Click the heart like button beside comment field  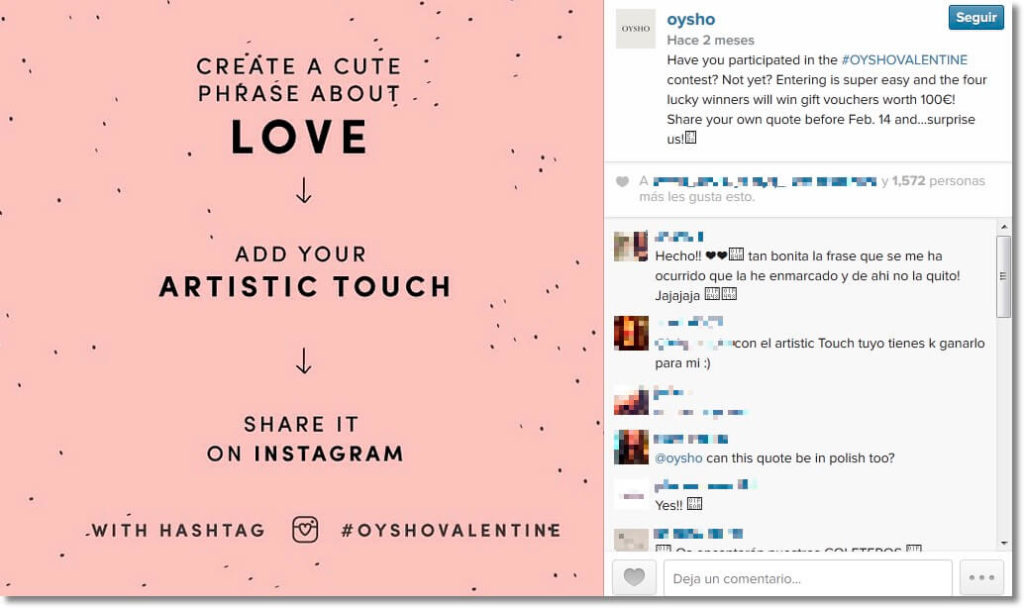click(634, 577)
